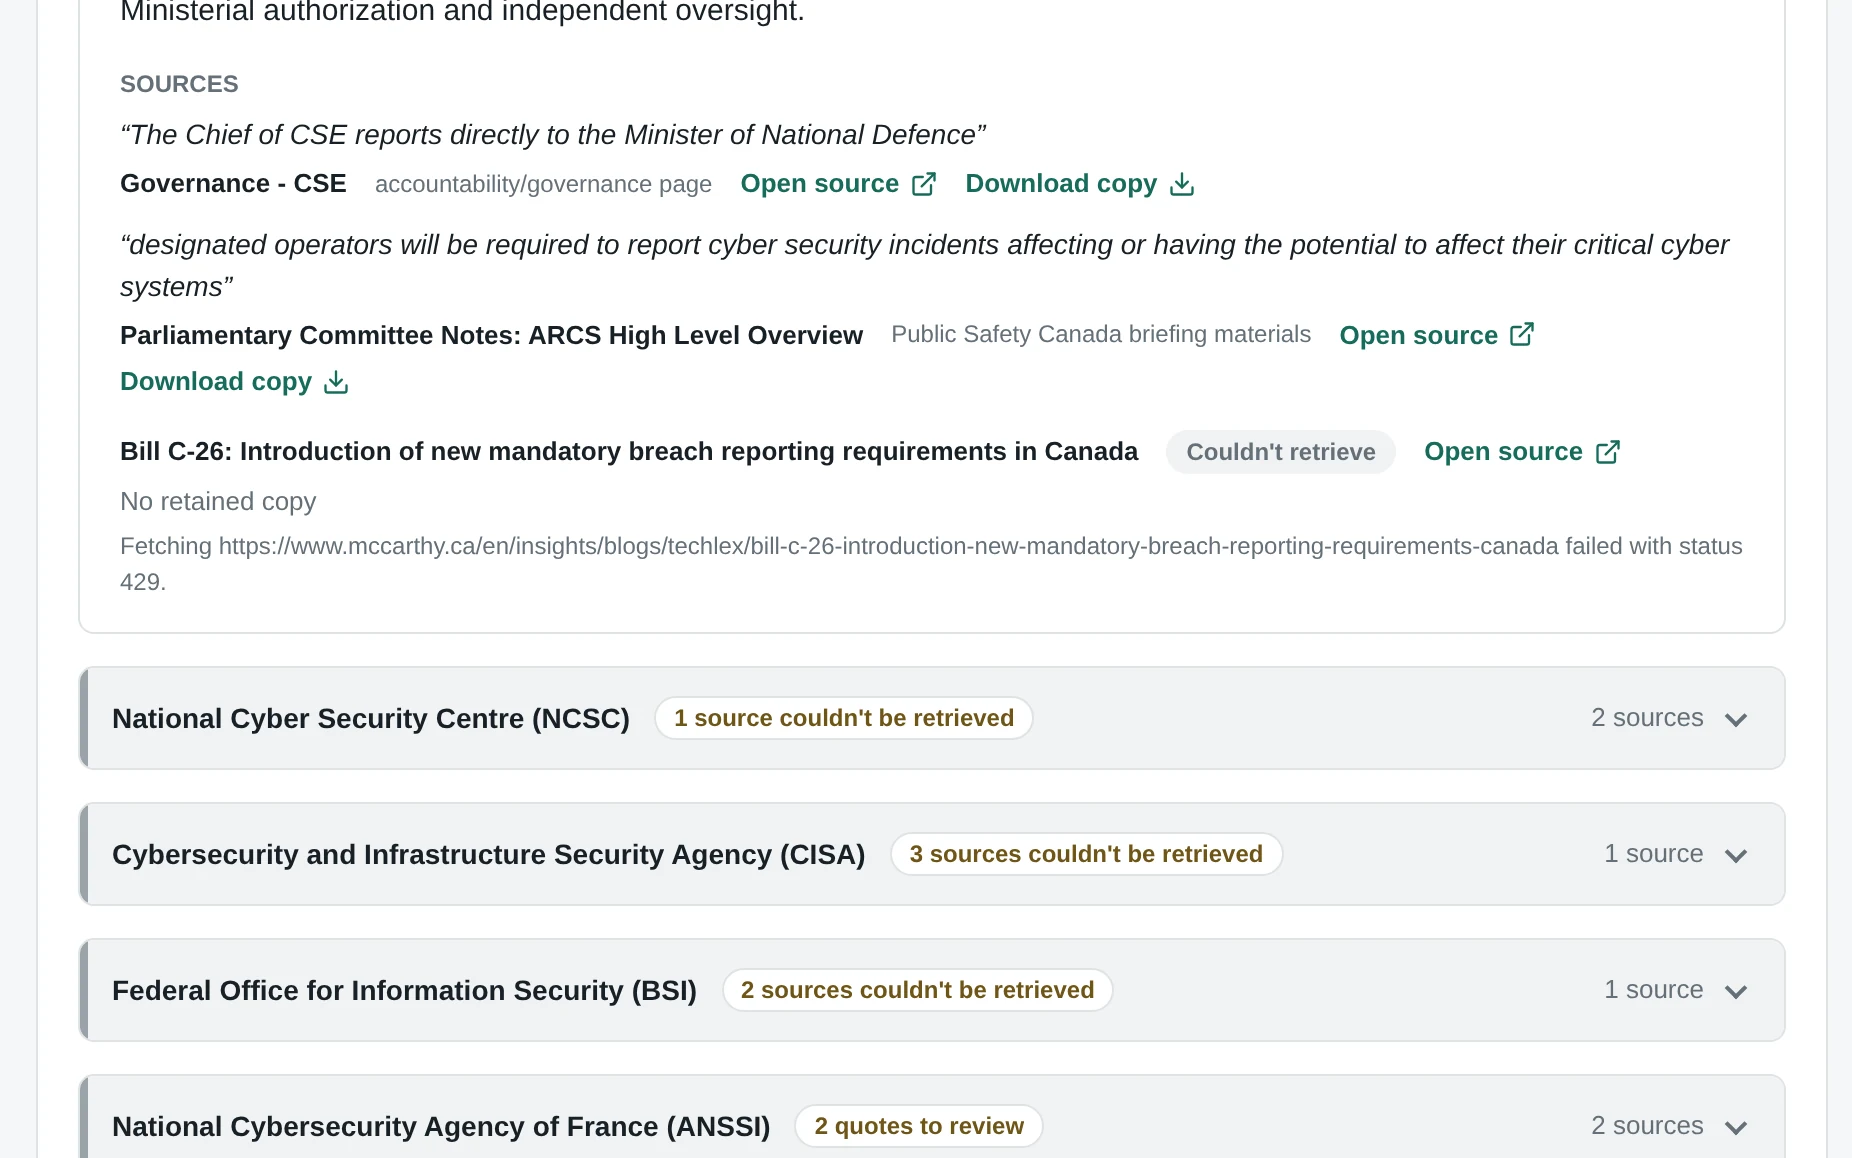The width and height of the screenshot is (1852, 1158).
Task: Click "2 quotes to review" badge
Action: point(919,1126)
